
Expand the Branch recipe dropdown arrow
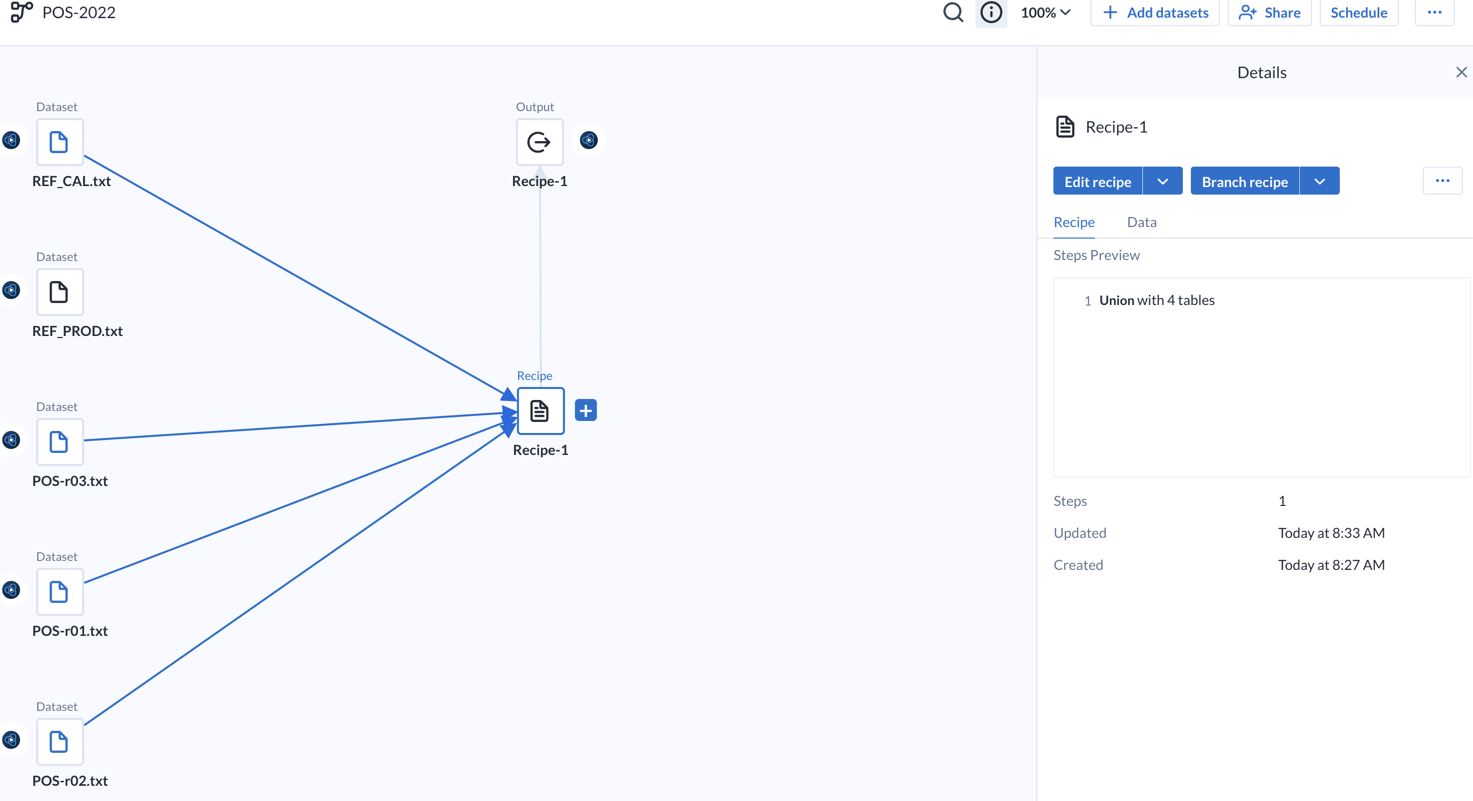[1319, 181]
